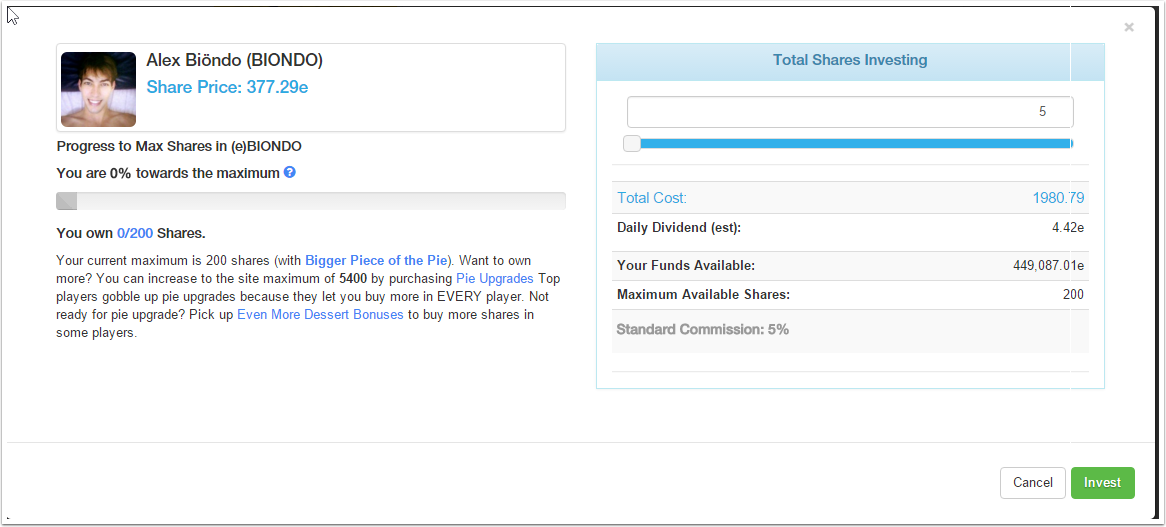
Task: Click the Share Price 377.29e text
Action: click(x=227, y=87)
